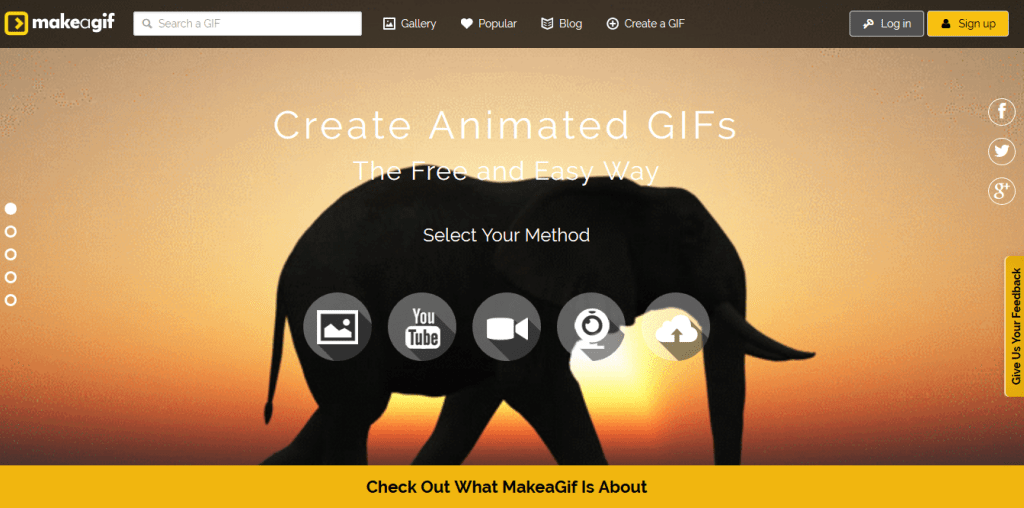Open the Facebook share icon

click(1001, 112)
